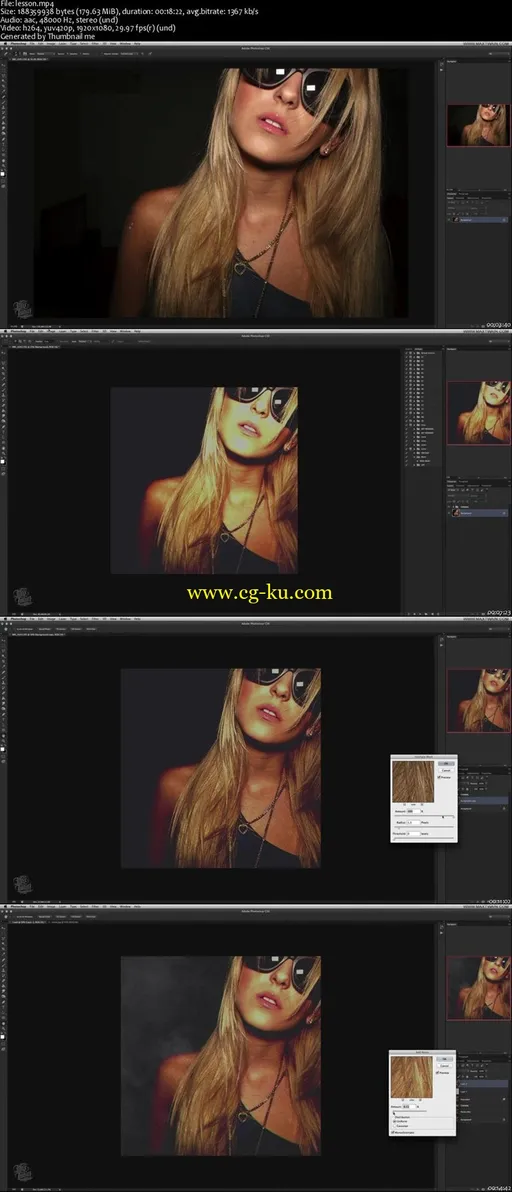Click the Threshold field in Unsharp Mask
512x1192 pixels.
[414, 834]
